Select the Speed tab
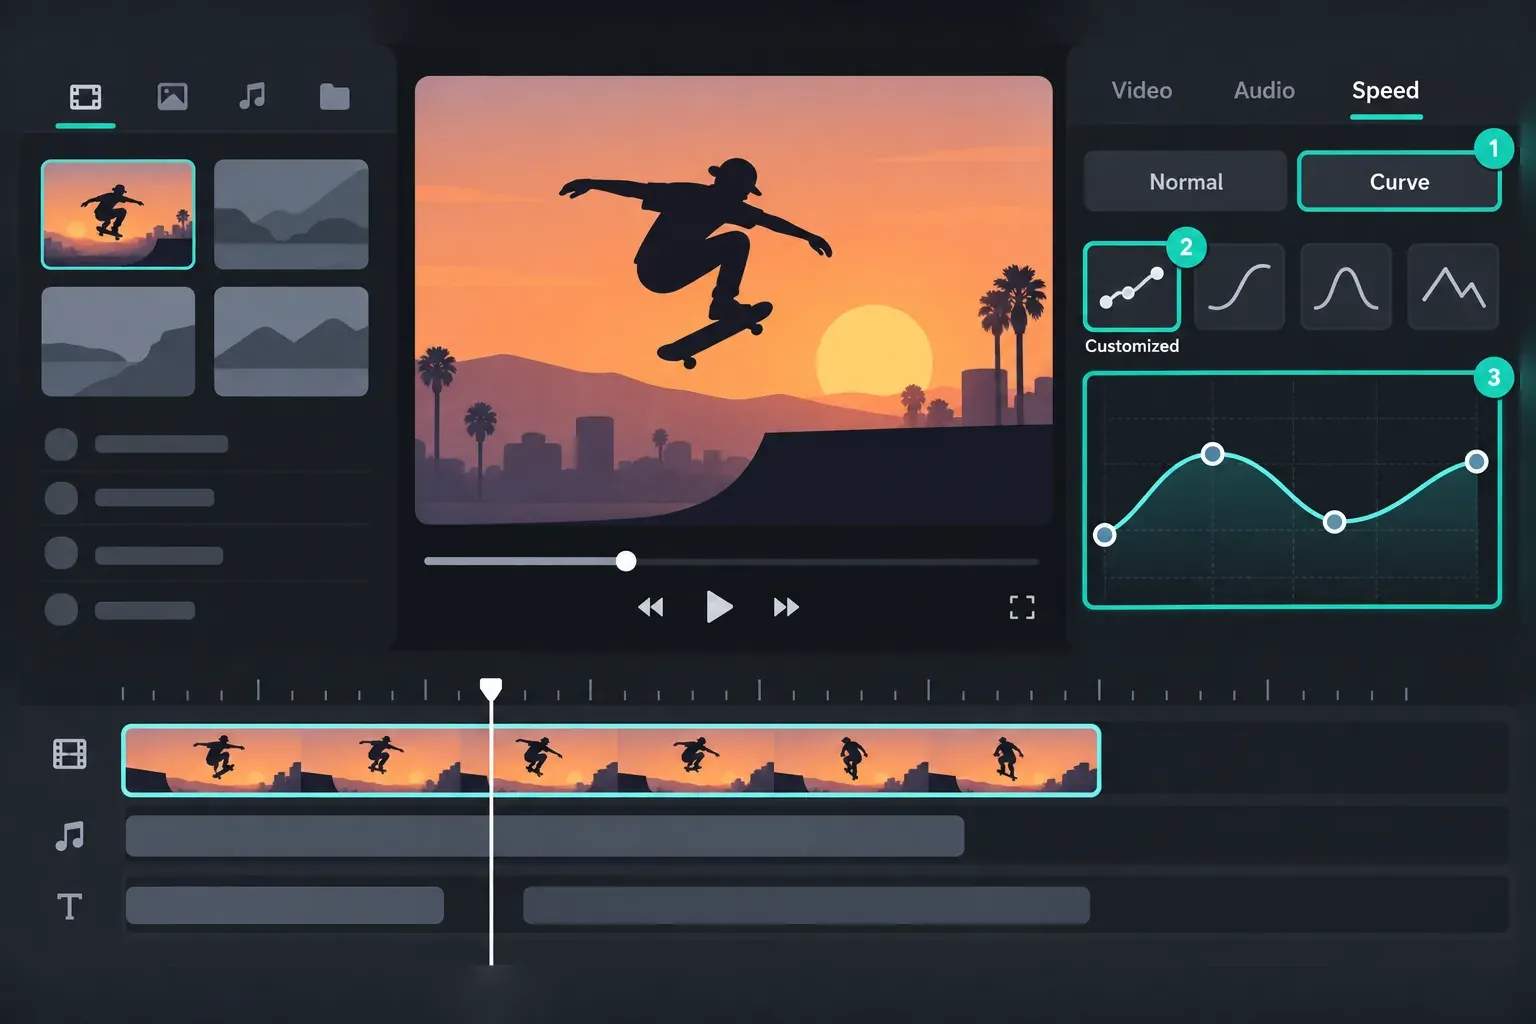 [1385, 90]
